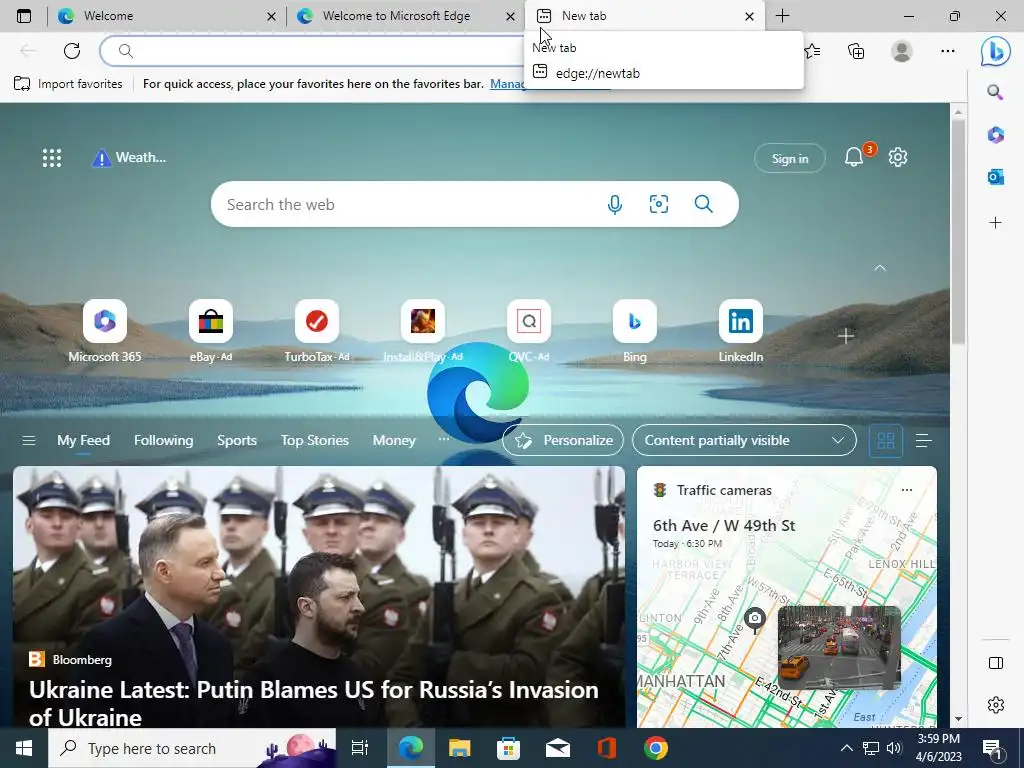Open sidebar settings gear at bottom

pos(996,705)
